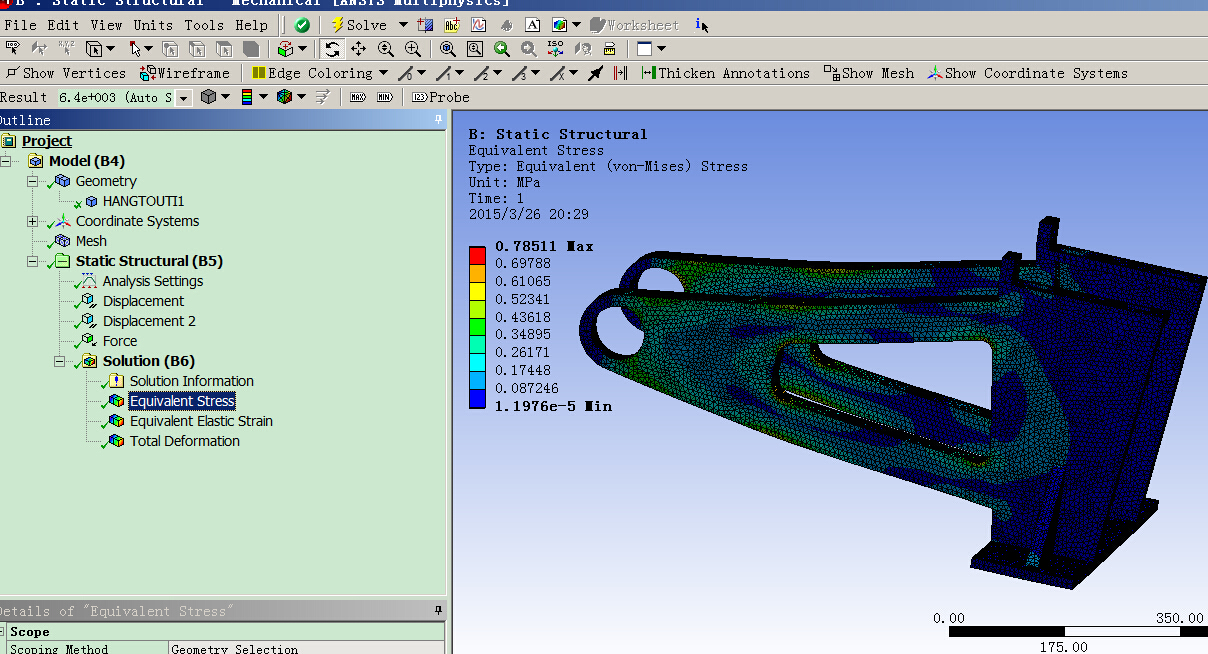Click the Box Zoom tool
Viewport: 1208px width, 654px height.
click(x=413, y=49)
